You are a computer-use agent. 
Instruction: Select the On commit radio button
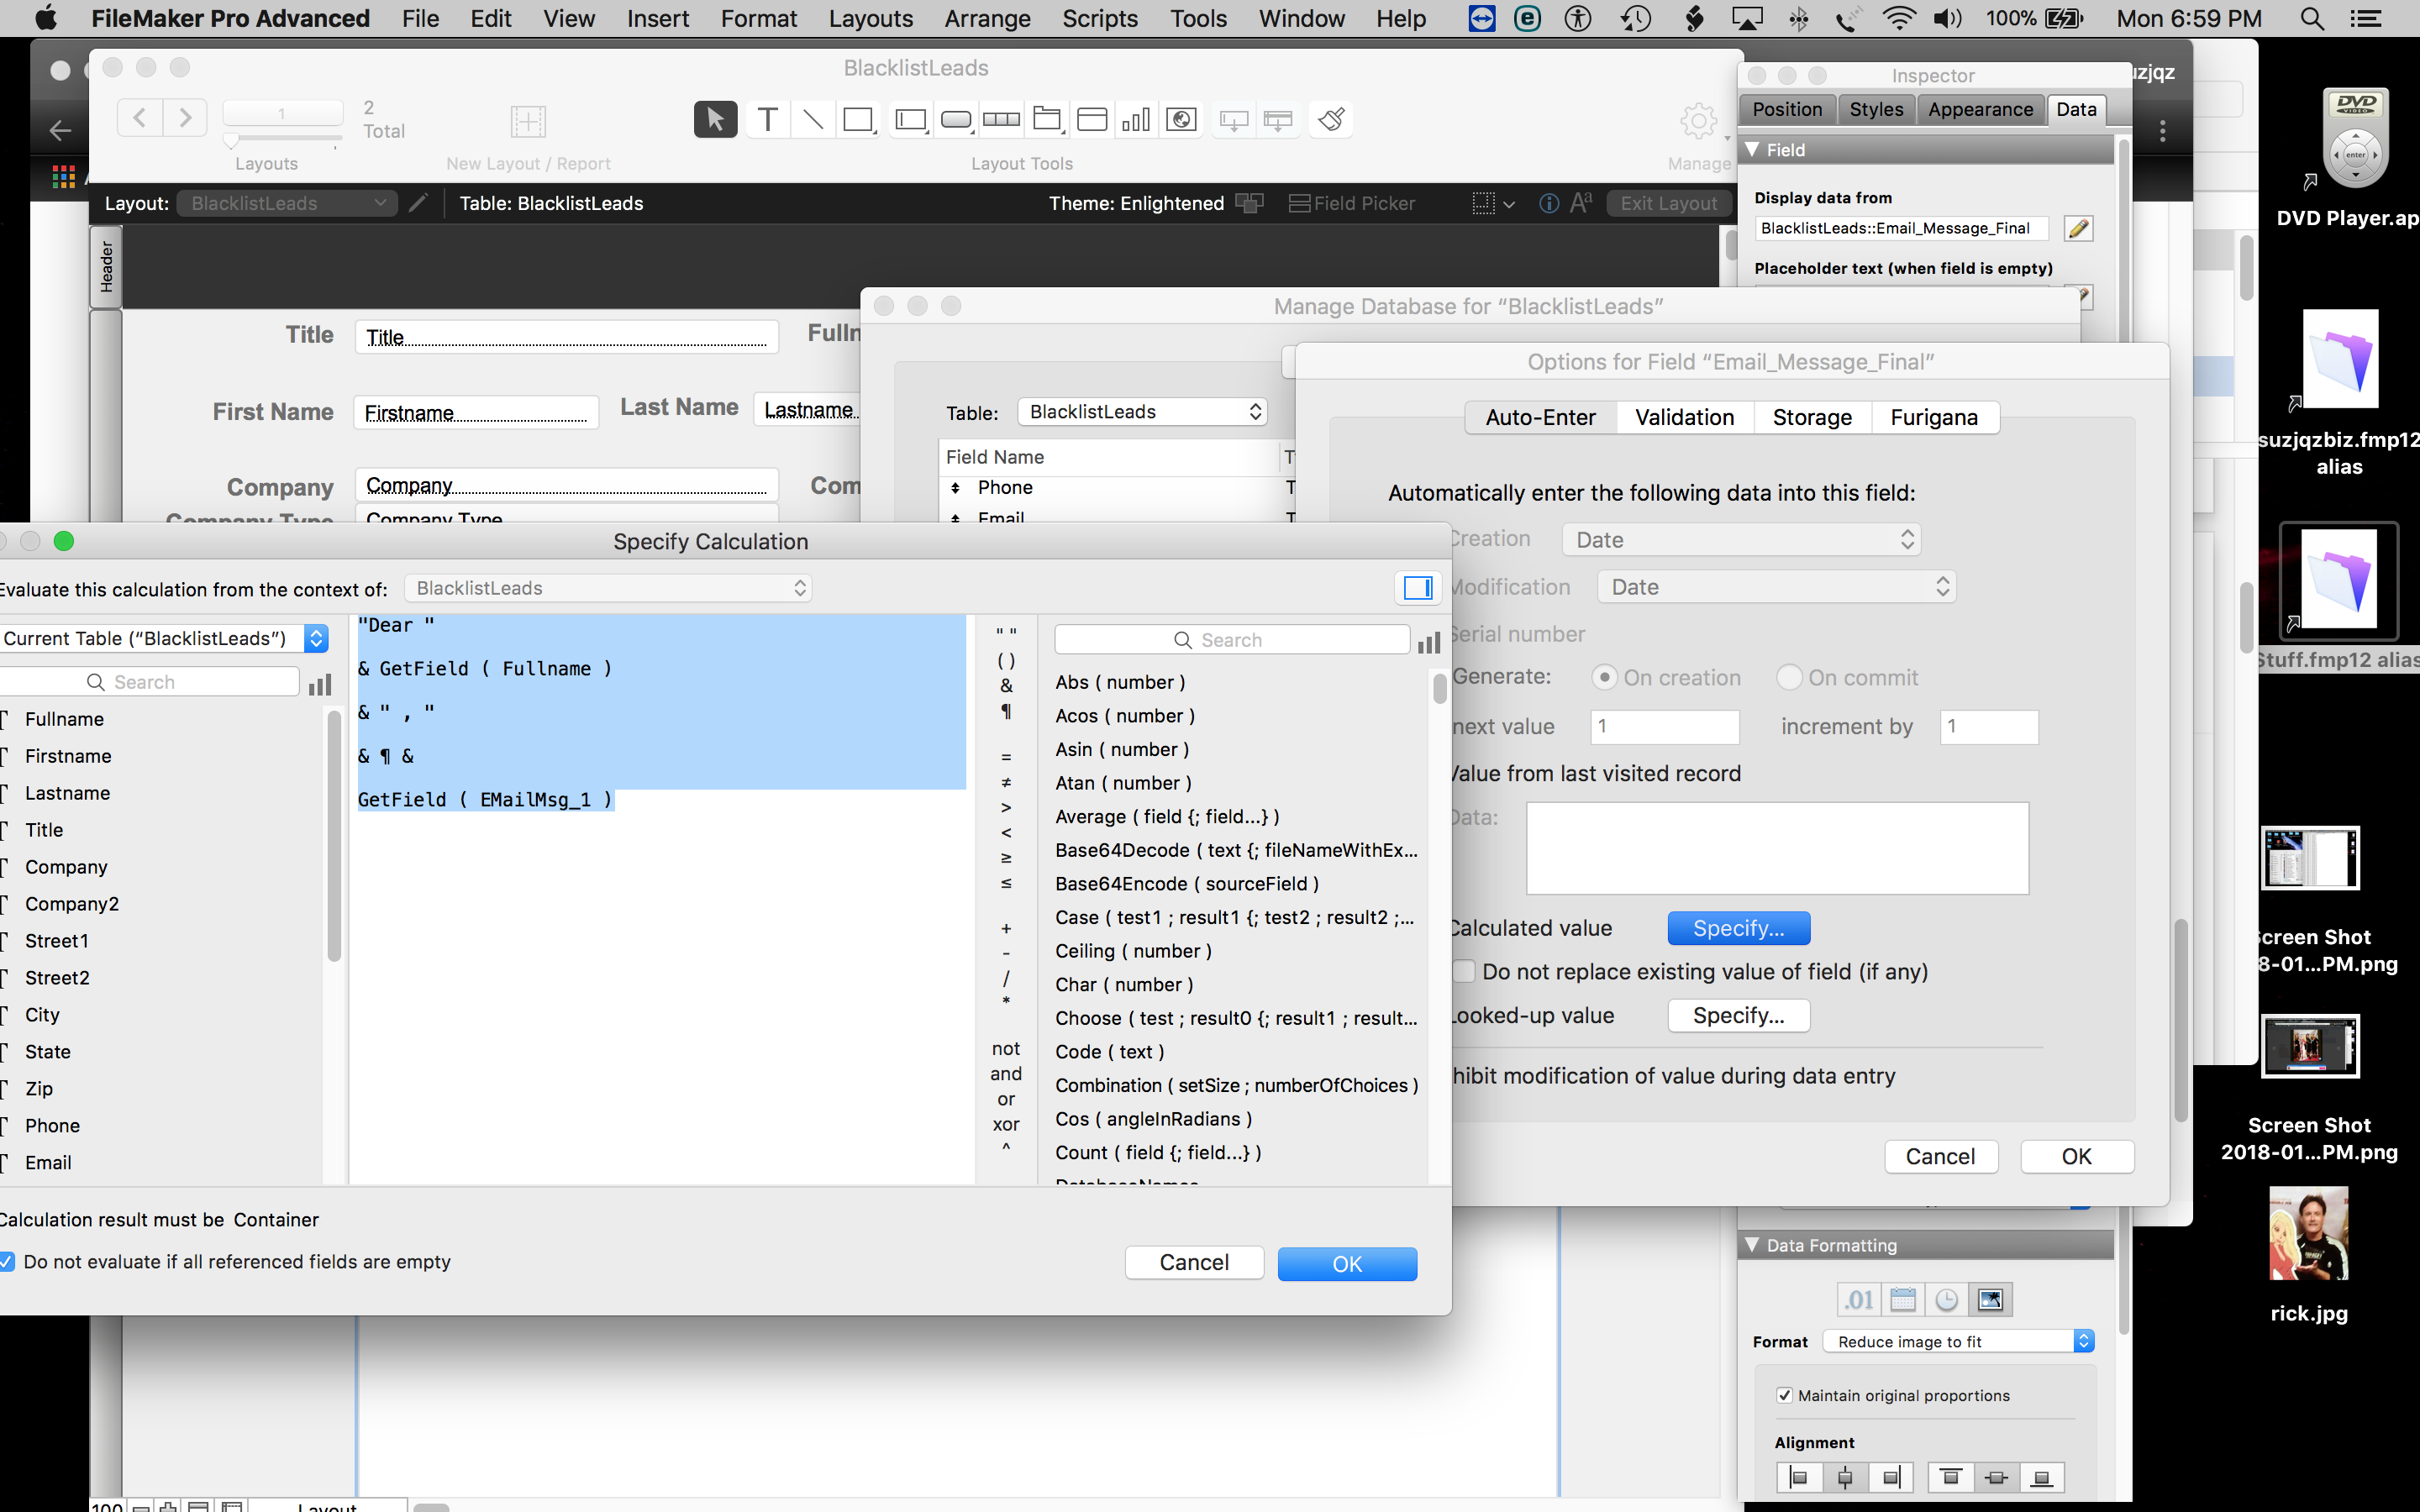coord(1789,677)
